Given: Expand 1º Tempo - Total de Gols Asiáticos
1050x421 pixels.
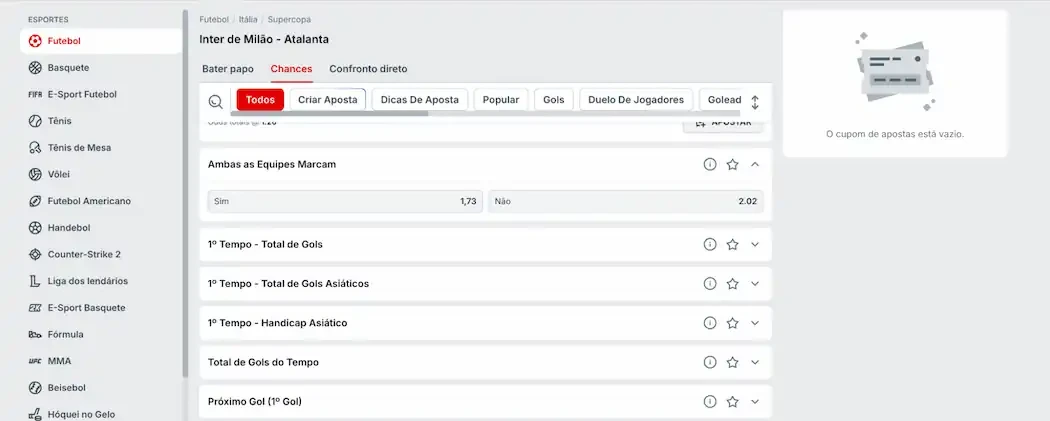Looking at the screenshot, I should click(x=755, y=284).
